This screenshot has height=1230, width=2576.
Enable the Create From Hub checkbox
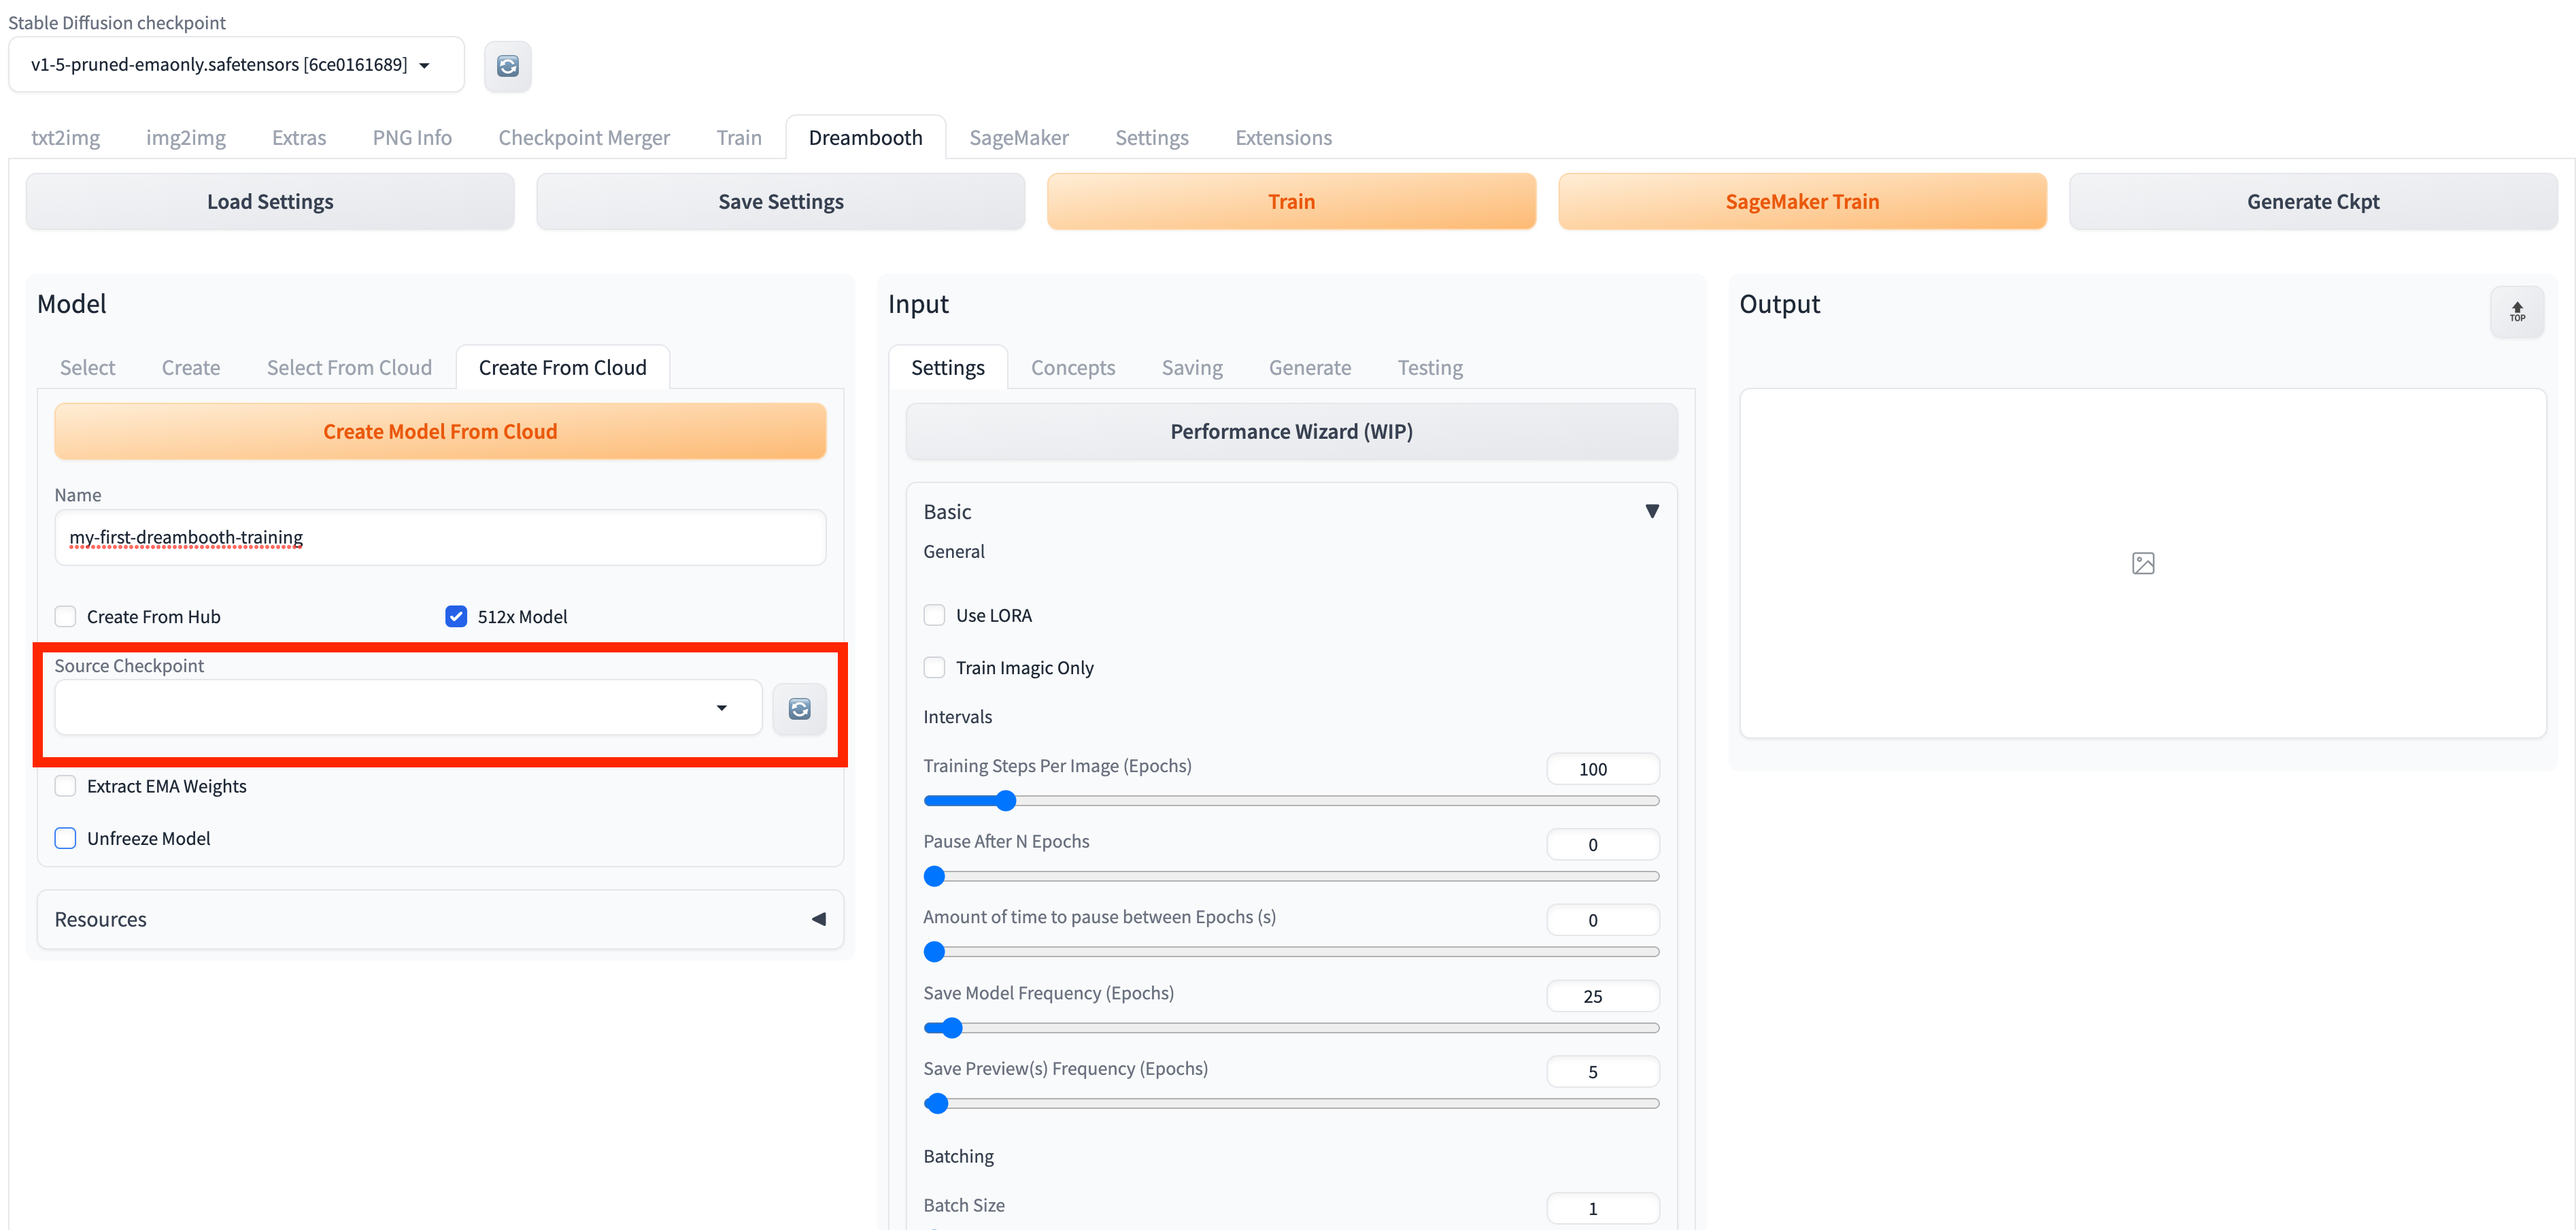66,617
